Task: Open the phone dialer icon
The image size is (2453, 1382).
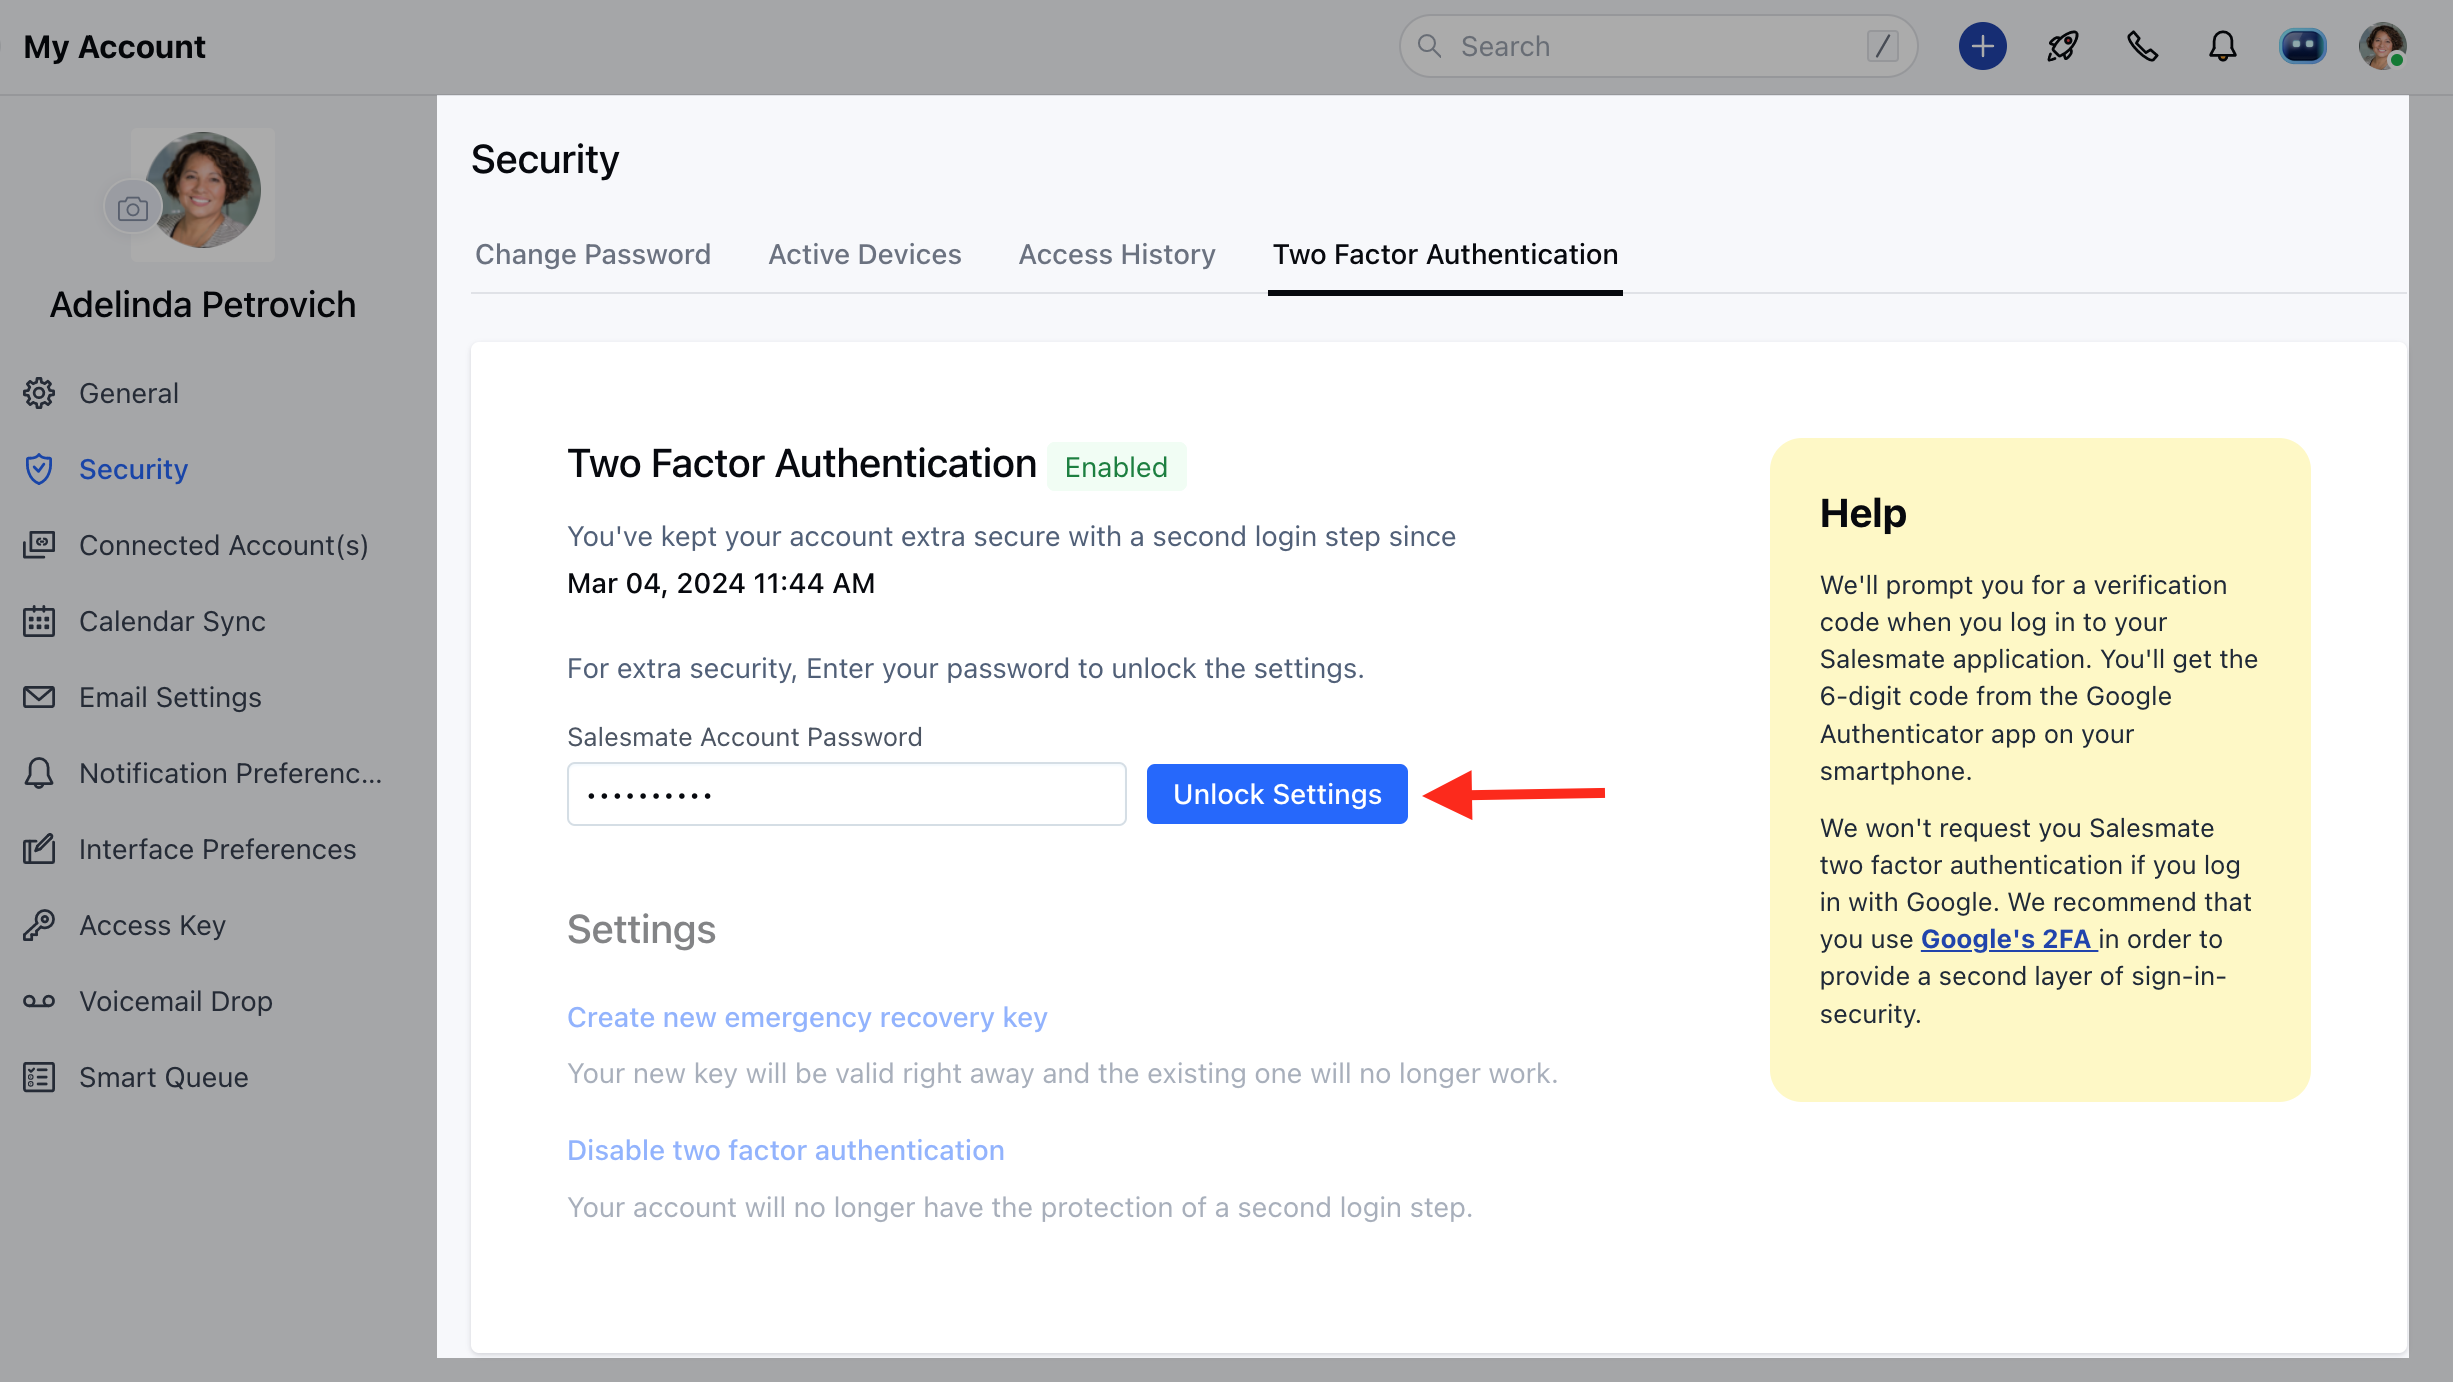Action: pos(2142,46)
